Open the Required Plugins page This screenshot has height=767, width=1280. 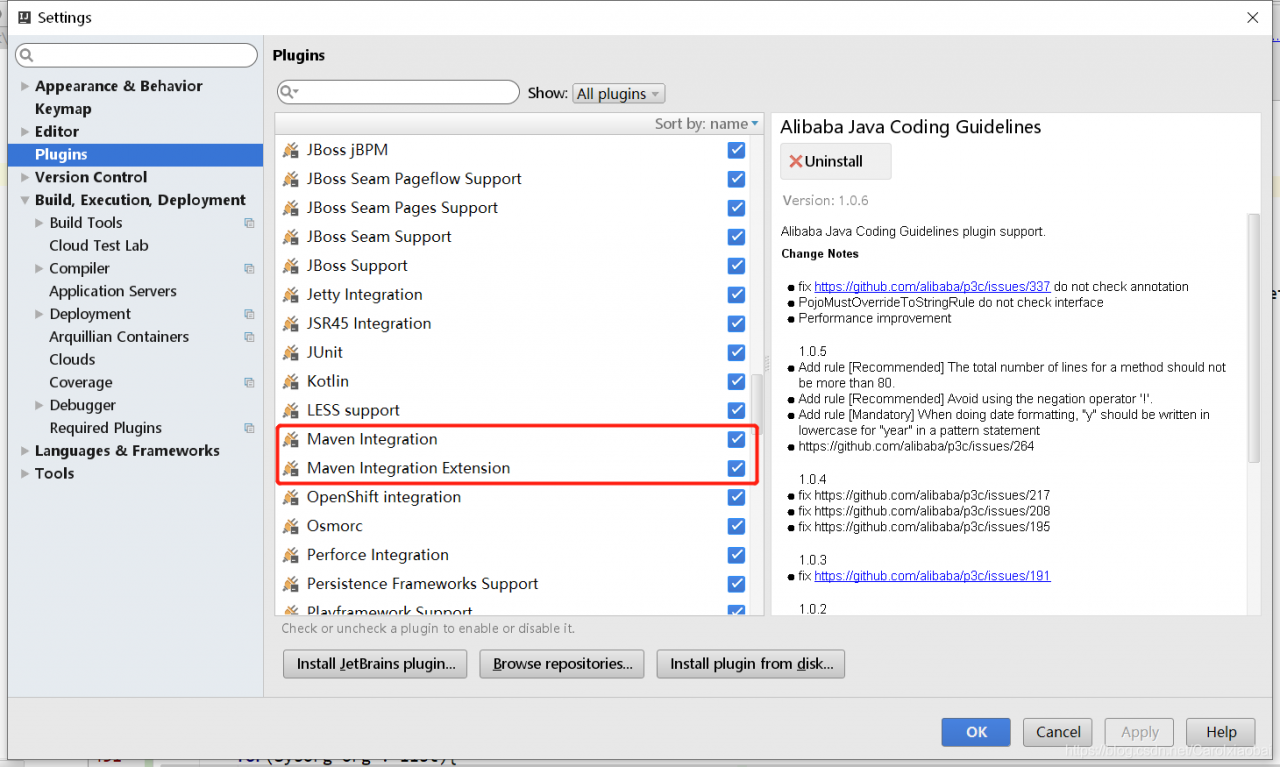pyautogui.click(x=105, y=428)
